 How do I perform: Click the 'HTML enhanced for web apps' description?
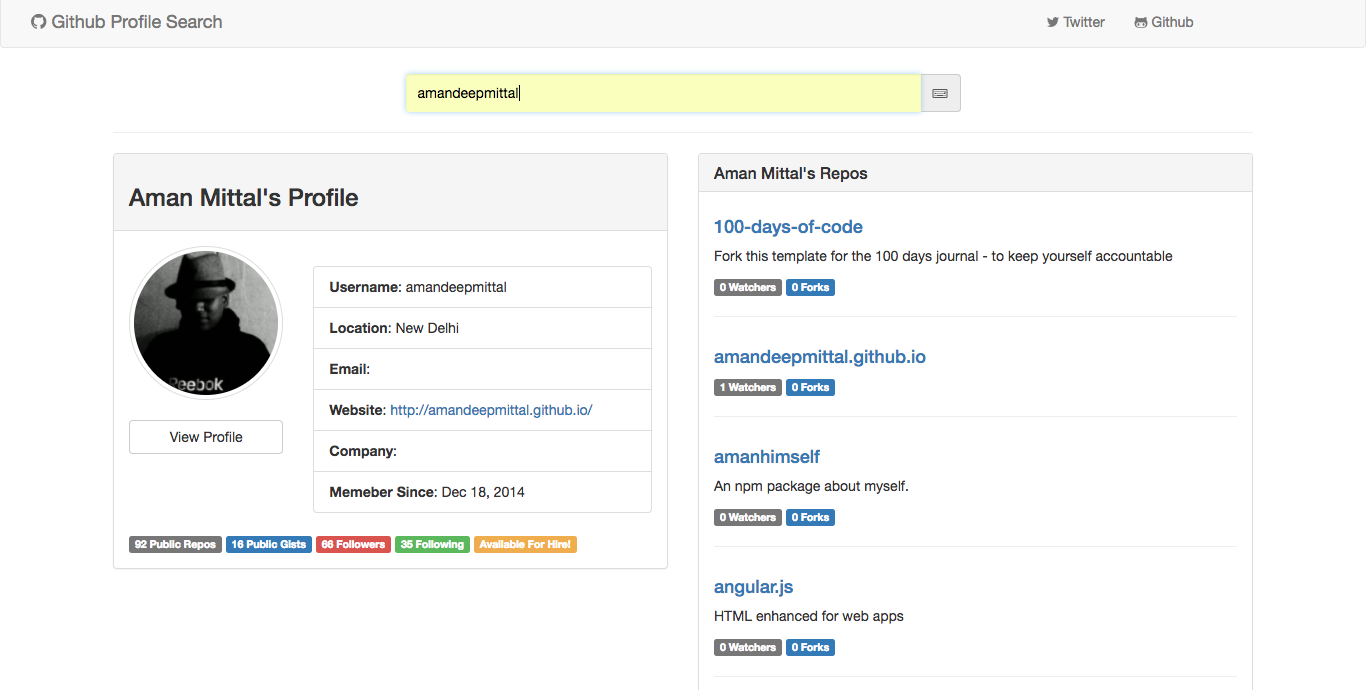[809, 616]
